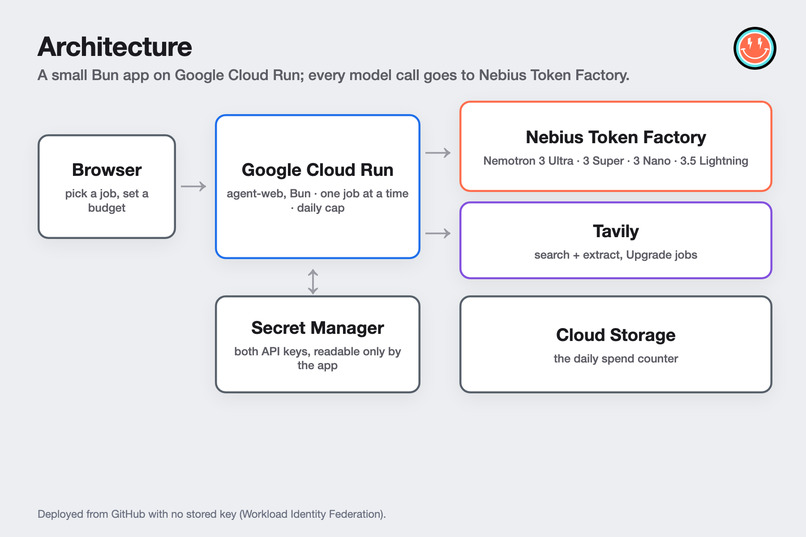This screenshot has width=806, height=537.
Task: Click the Cloud Storage box
Action: click(616, 344)
